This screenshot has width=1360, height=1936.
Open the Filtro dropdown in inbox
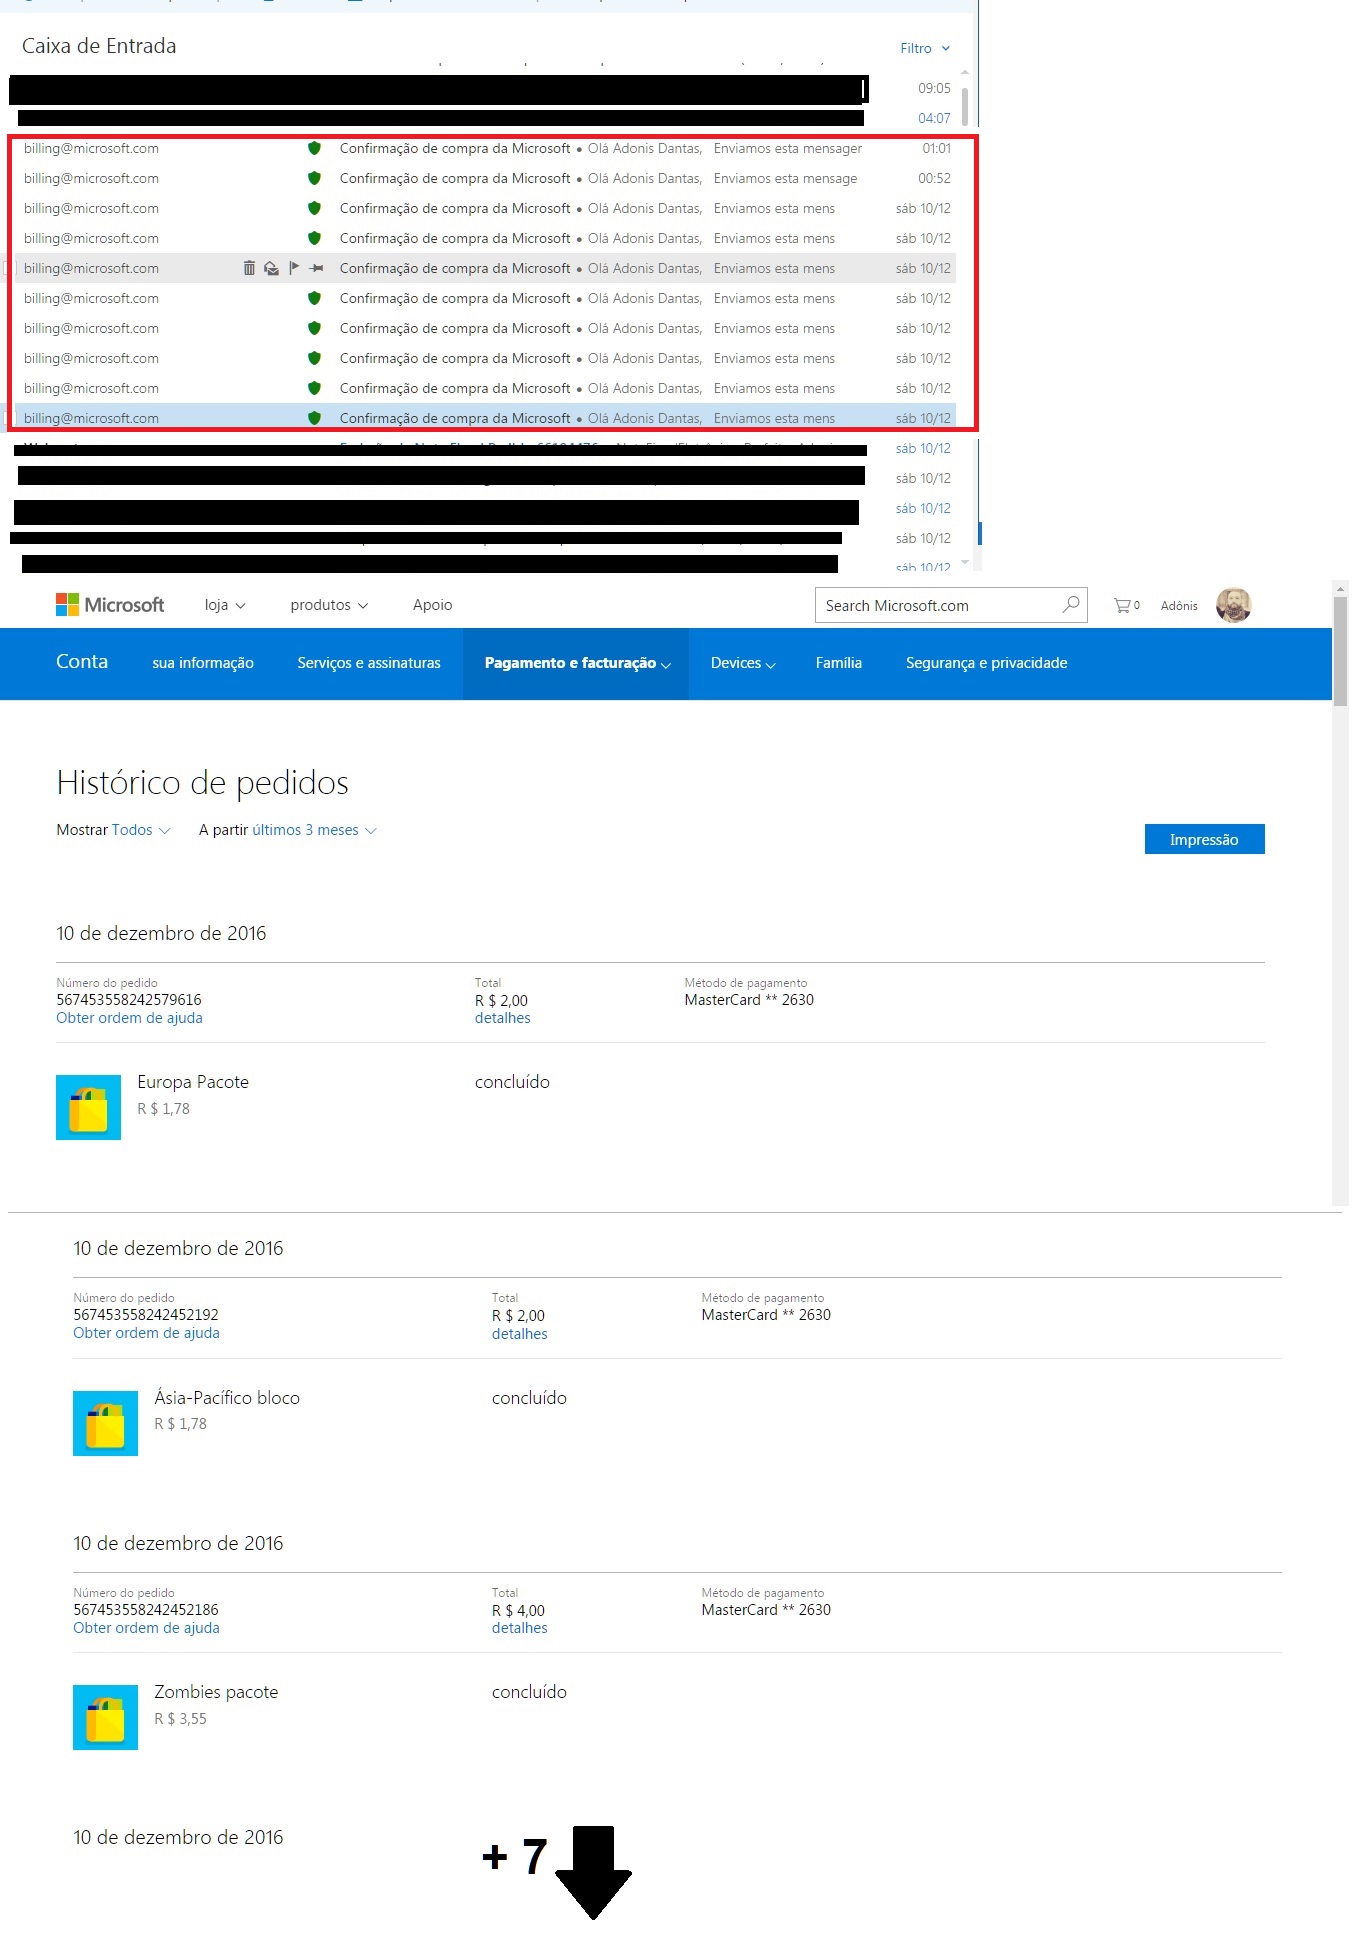(x=925, y=48)
